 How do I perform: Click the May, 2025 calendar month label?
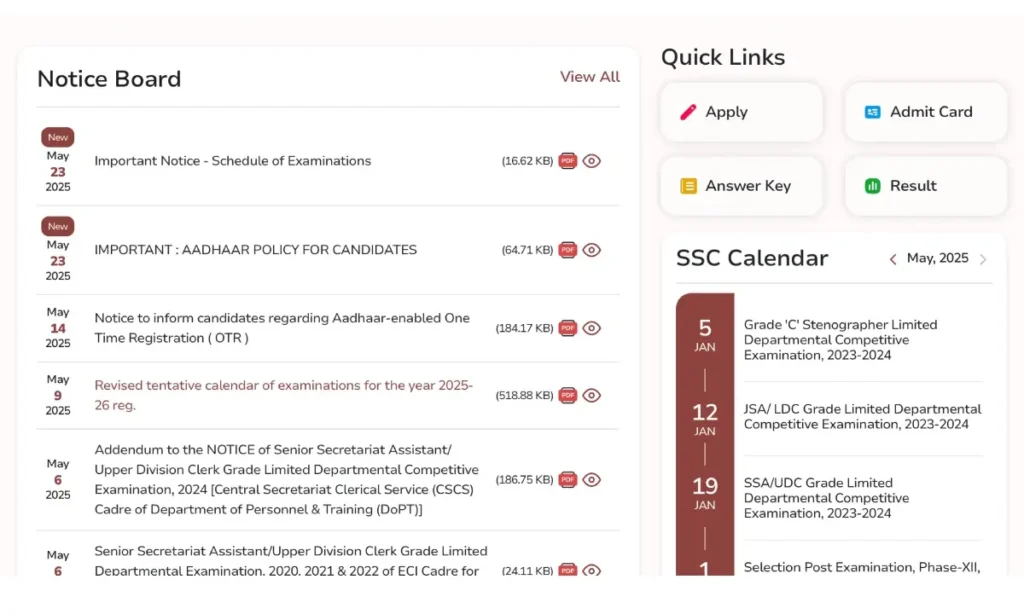click(937, 258)
